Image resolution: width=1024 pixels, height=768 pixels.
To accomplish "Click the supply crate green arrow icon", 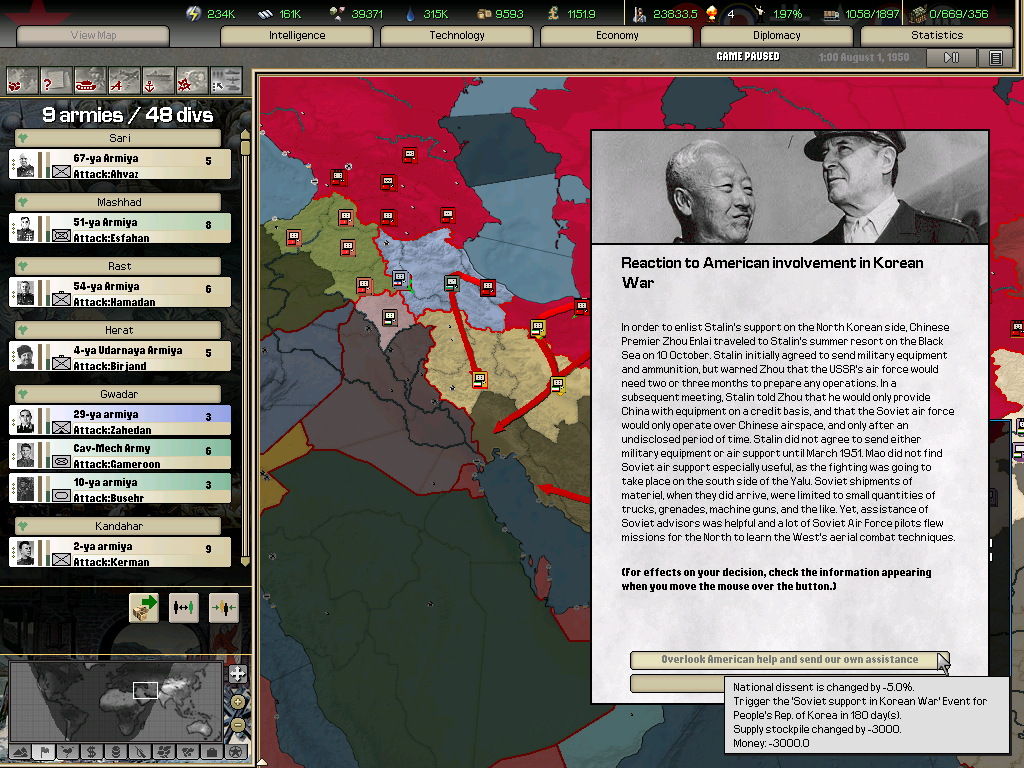I will 144,607.
